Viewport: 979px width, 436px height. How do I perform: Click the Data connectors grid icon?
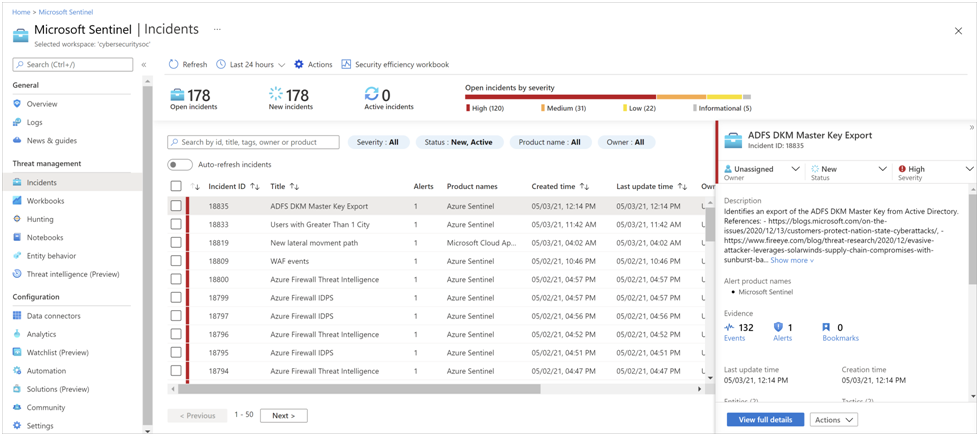17,316
